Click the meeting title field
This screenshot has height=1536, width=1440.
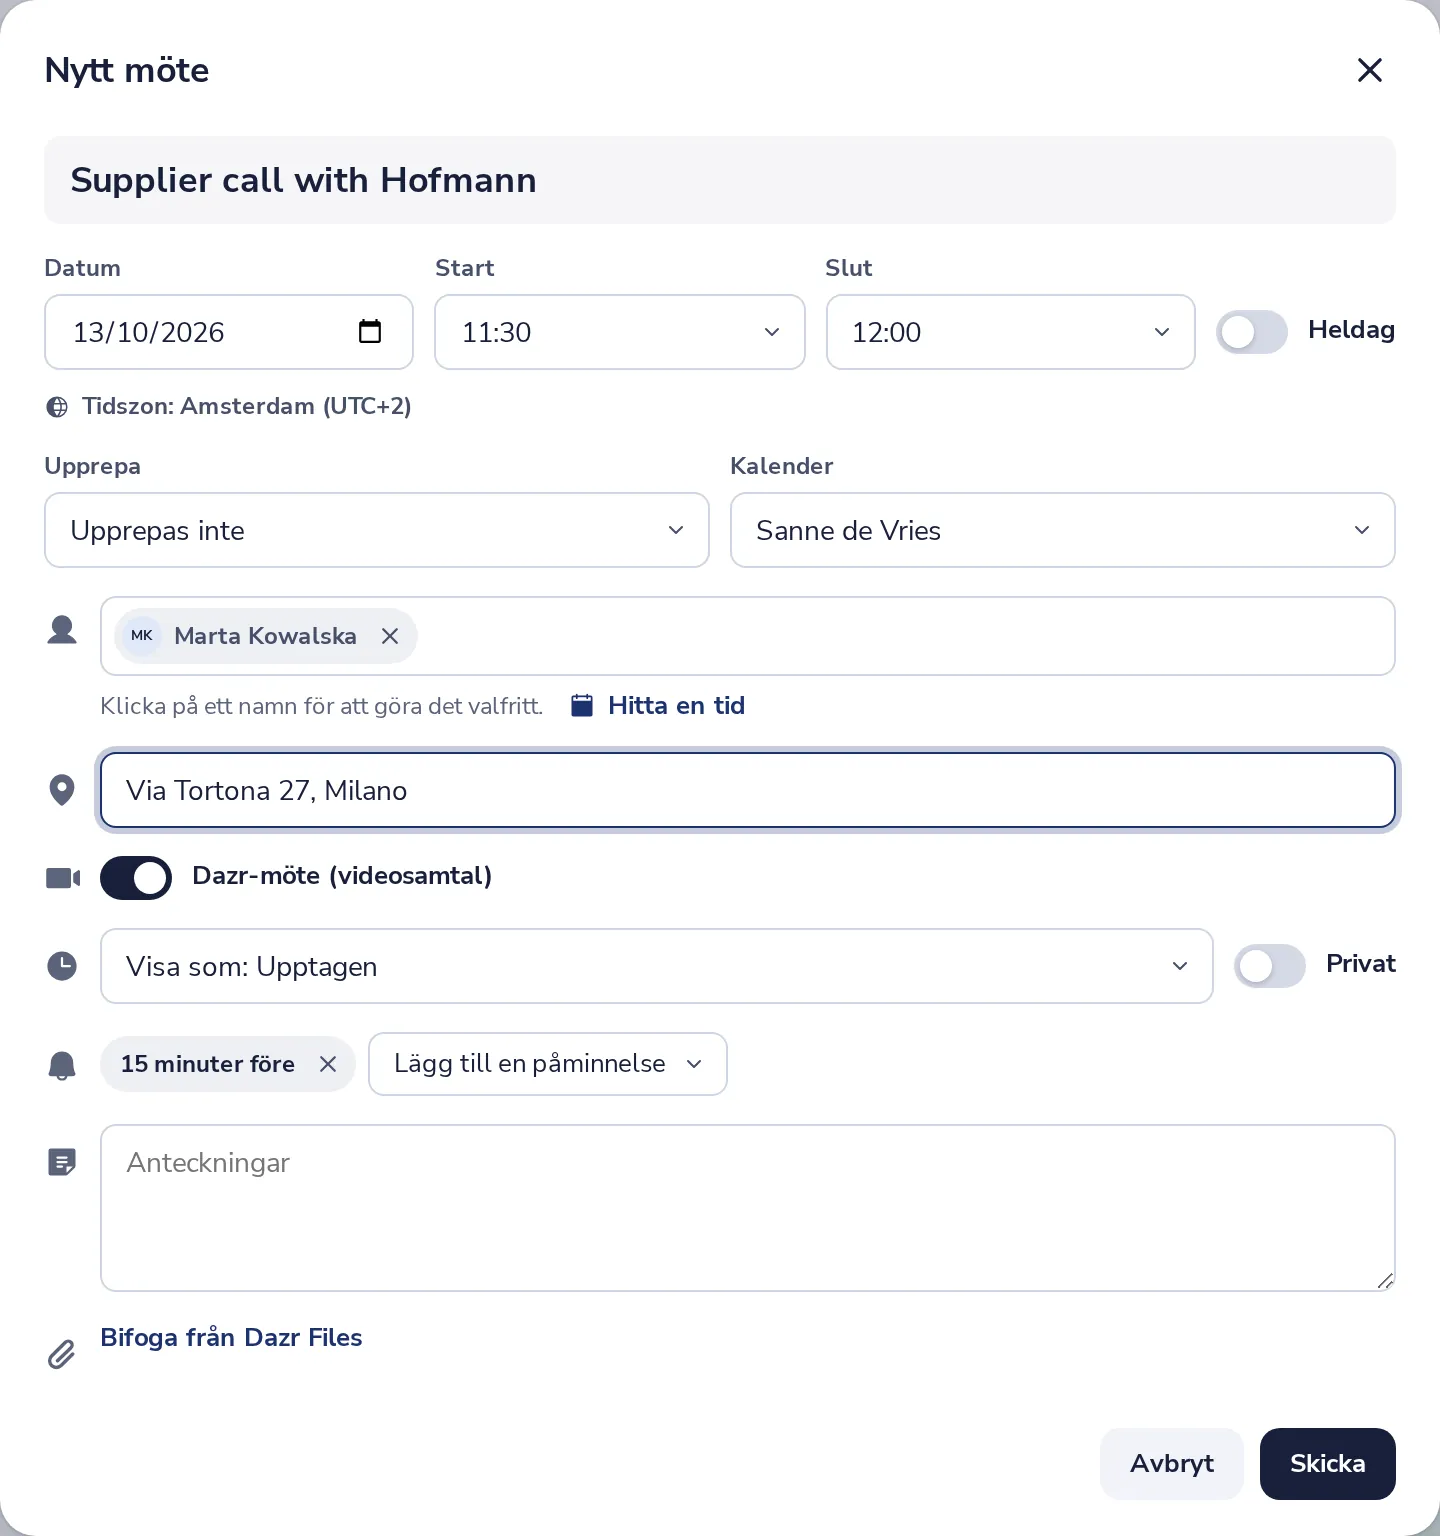pos(720,180)
